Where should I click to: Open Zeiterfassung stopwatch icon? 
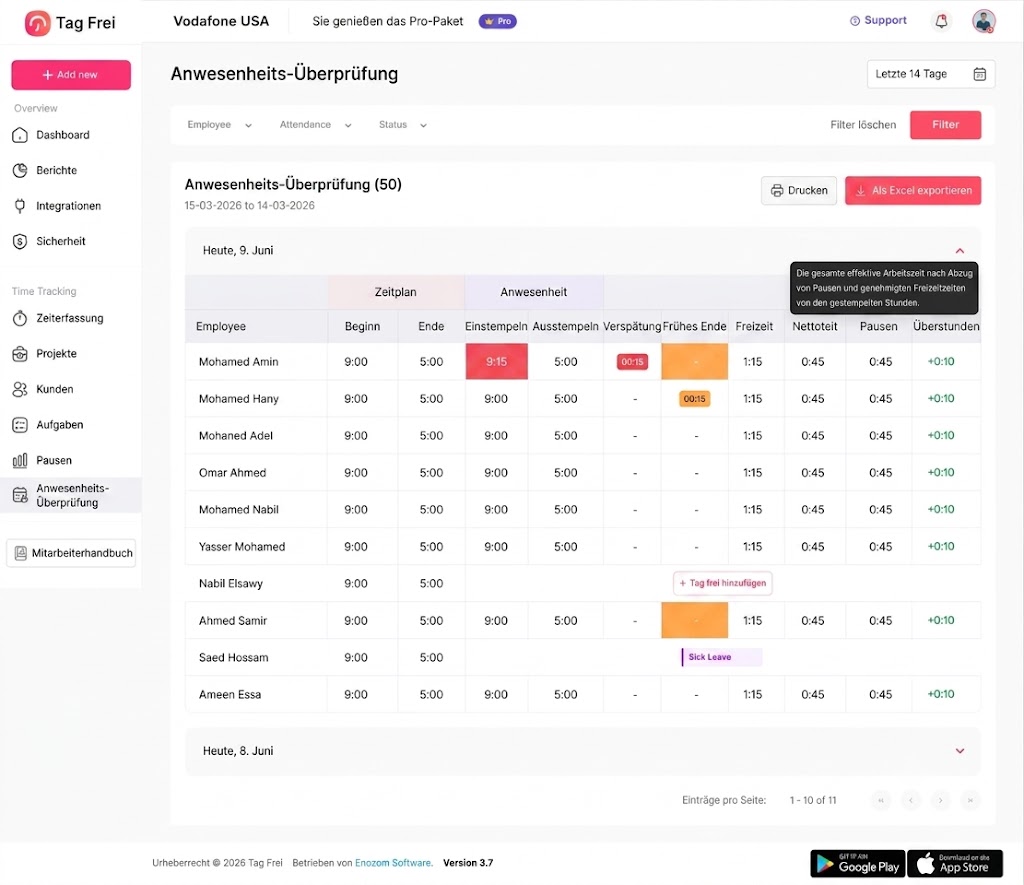(x=20, y=318)
